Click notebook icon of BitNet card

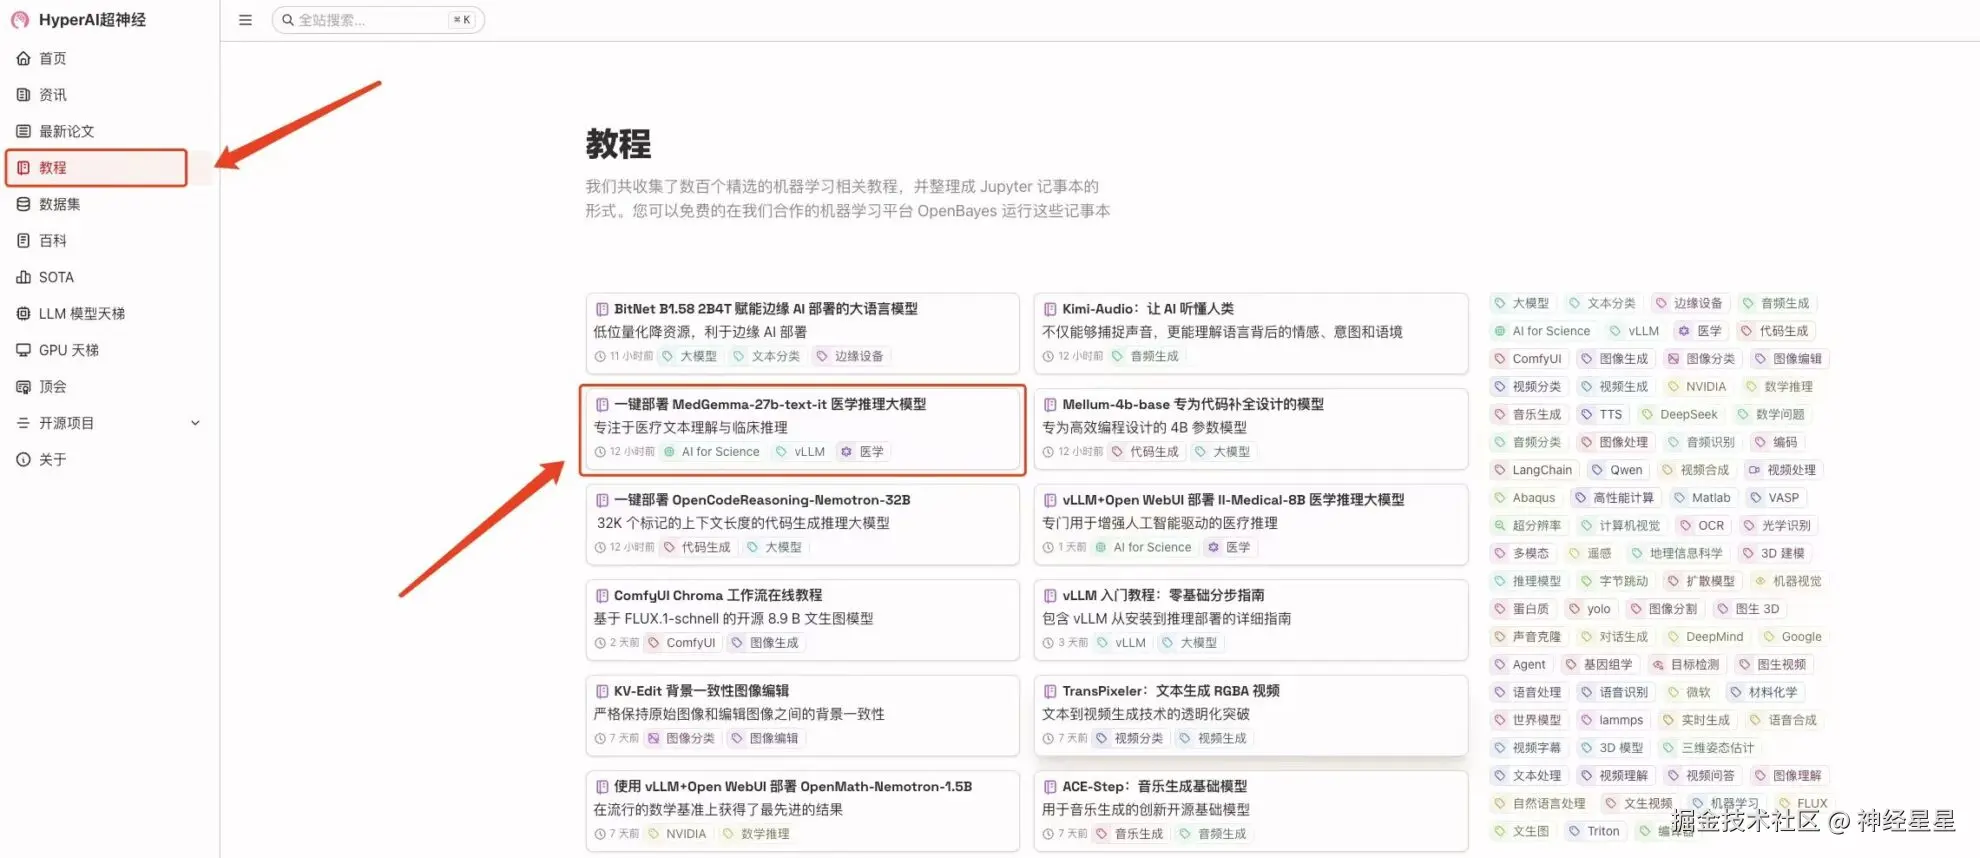point(602,309)
